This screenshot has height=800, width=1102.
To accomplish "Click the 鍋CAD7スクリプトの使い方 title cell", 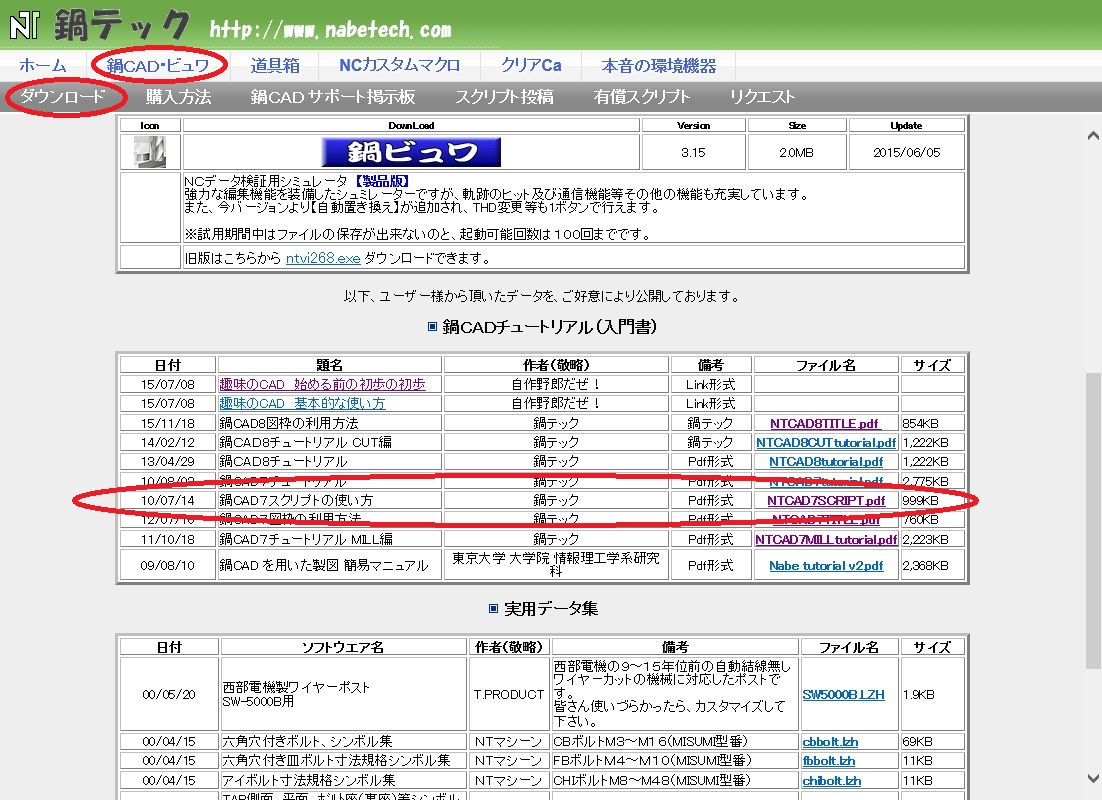I will (330, 500).
